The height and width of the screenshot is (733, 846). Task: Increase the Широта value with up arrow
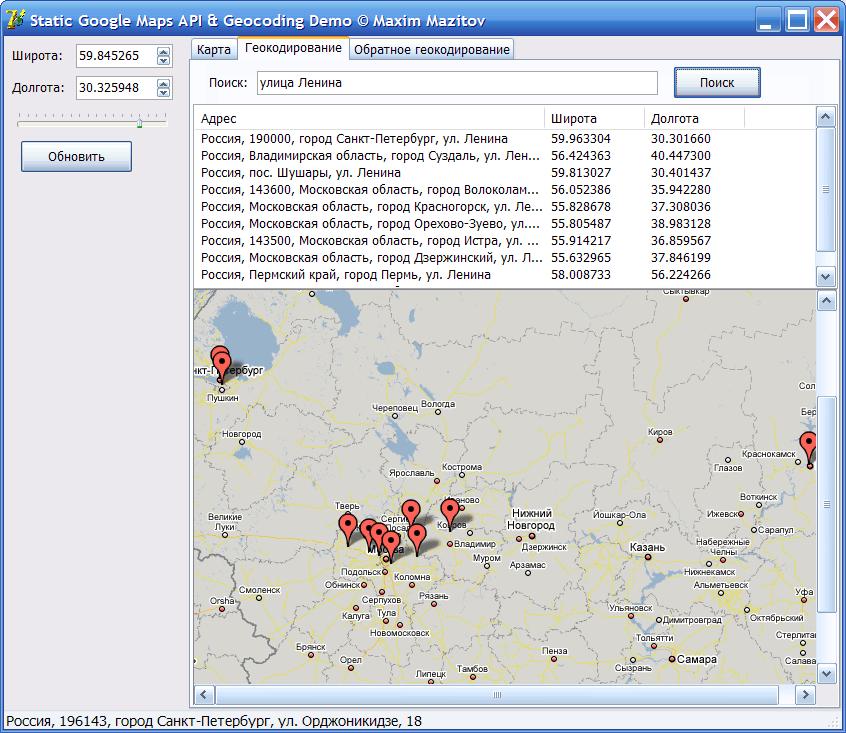pos(163,51)
